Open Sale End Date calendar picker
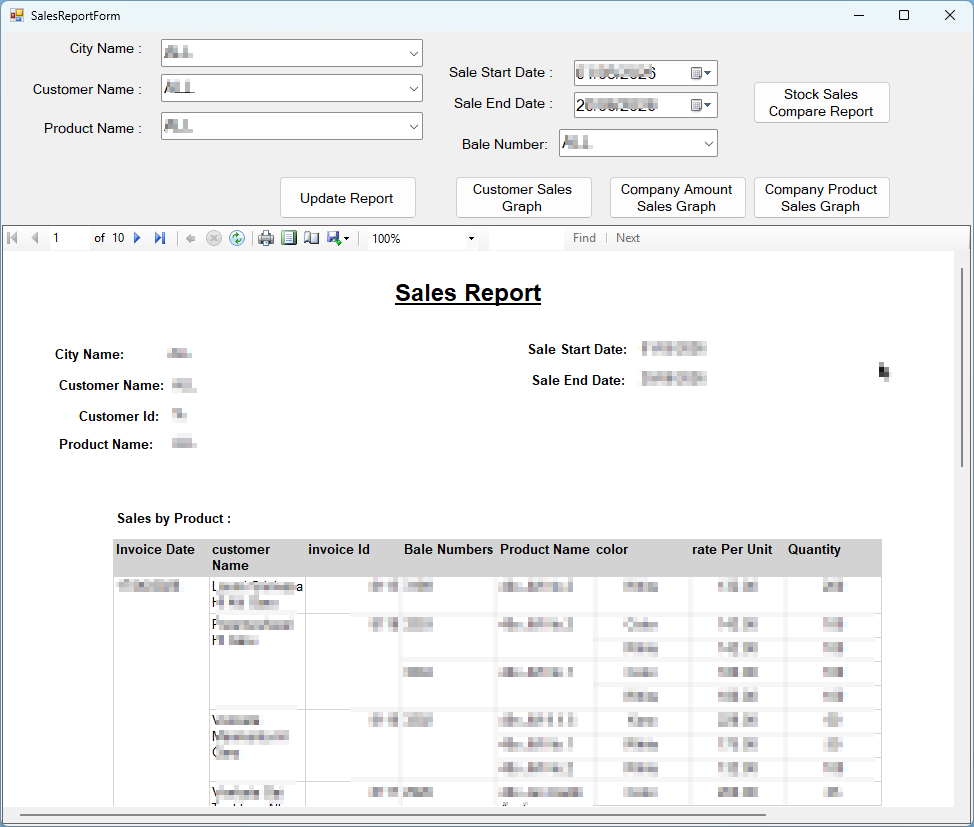The image size is (974, 827). point(701,104)
